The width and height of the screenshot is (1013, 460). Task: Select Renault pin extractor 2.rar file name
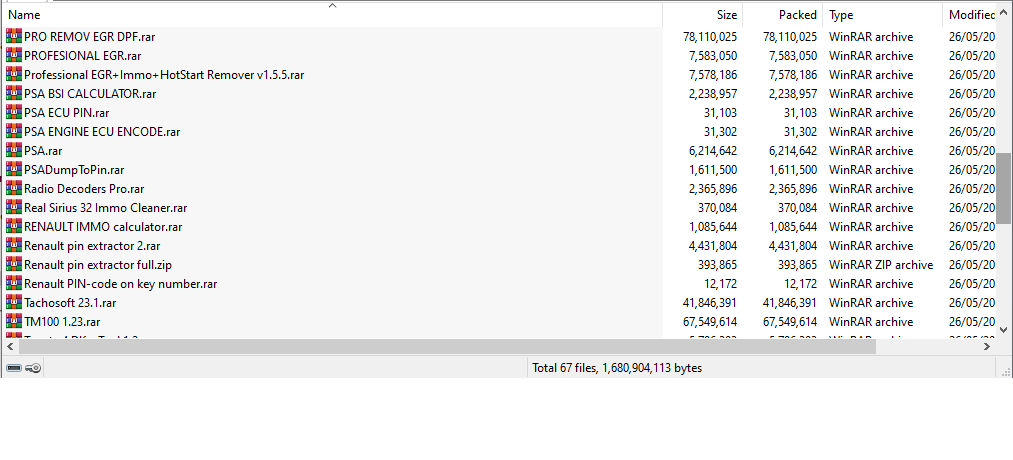tap(92, 246)
